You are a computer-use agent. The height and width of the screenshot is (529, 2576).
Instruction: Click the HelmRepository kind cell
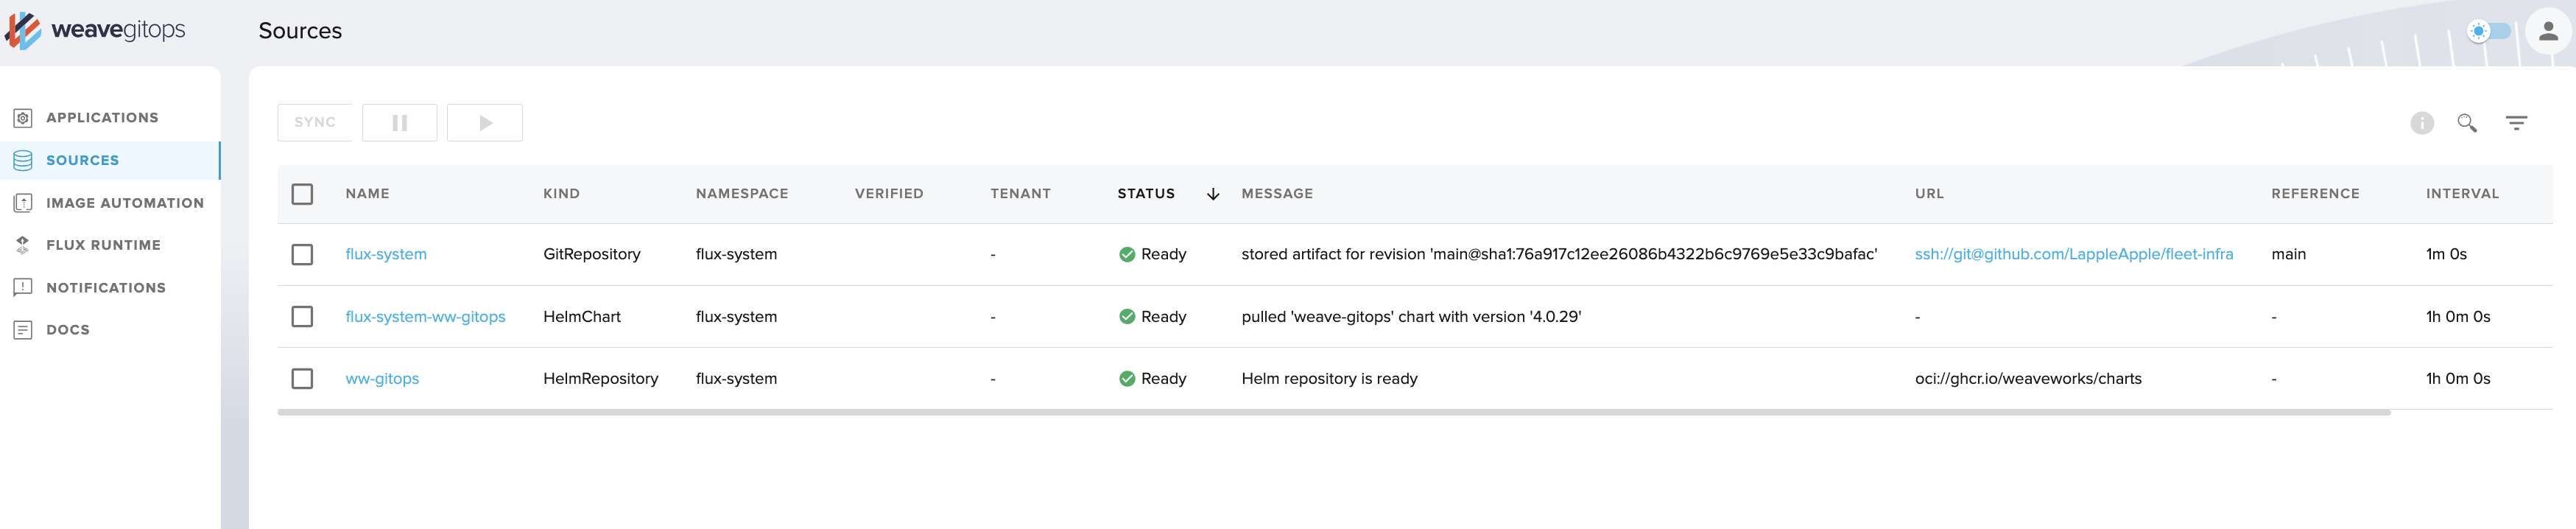tap(600, 379)
